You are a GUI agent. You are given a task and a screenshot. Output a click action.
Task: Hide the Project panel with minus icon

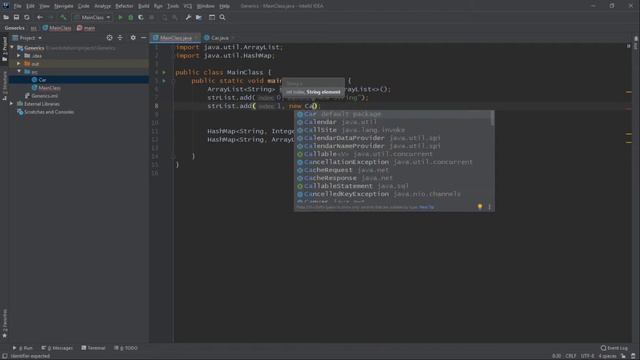(144, 38)
